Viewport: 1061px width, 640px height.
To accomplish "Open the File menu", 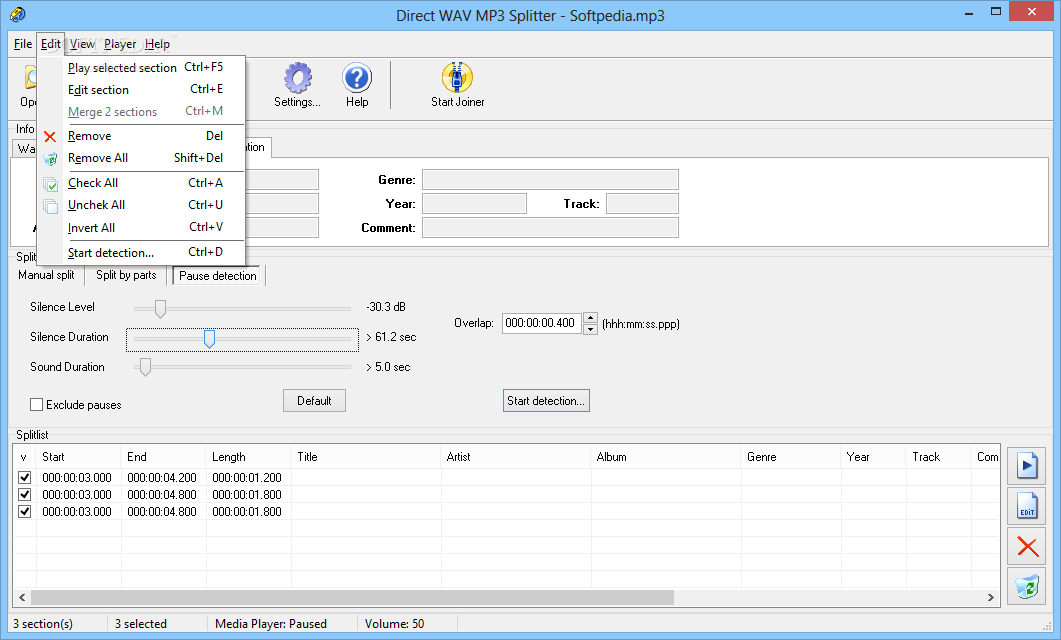I will pyautogui.click(x=22, y=44).
